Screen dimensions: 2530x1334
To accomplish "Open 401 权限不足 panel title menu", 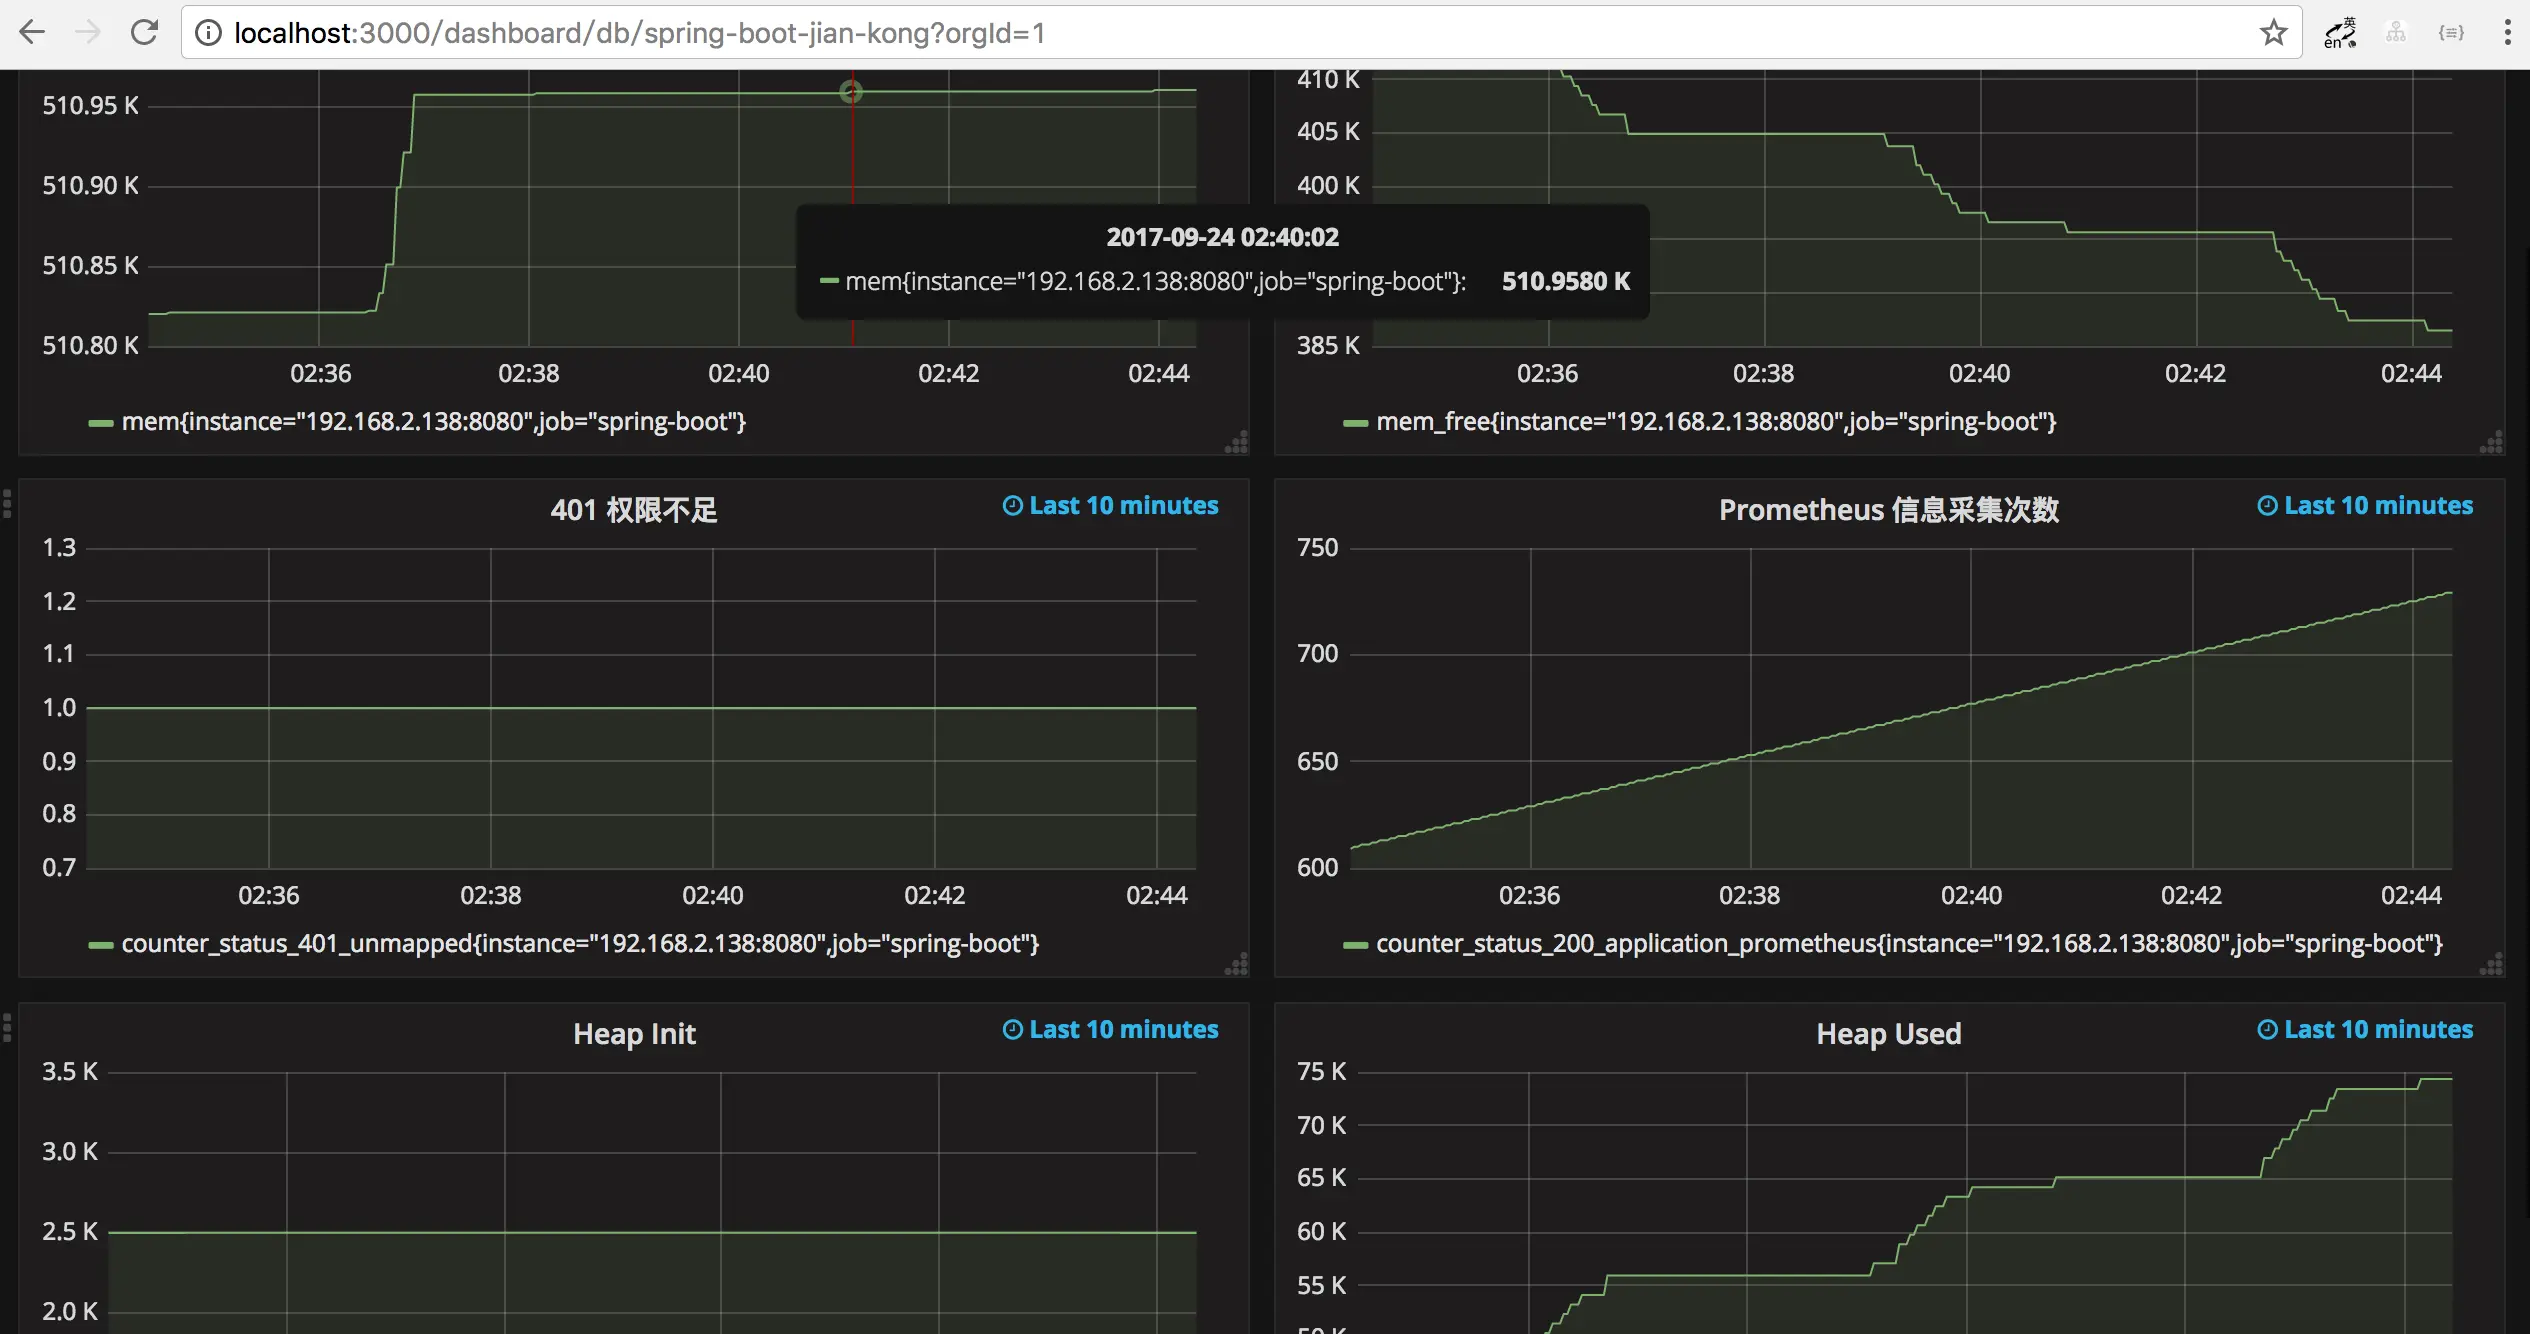I will tap(634, 510).
